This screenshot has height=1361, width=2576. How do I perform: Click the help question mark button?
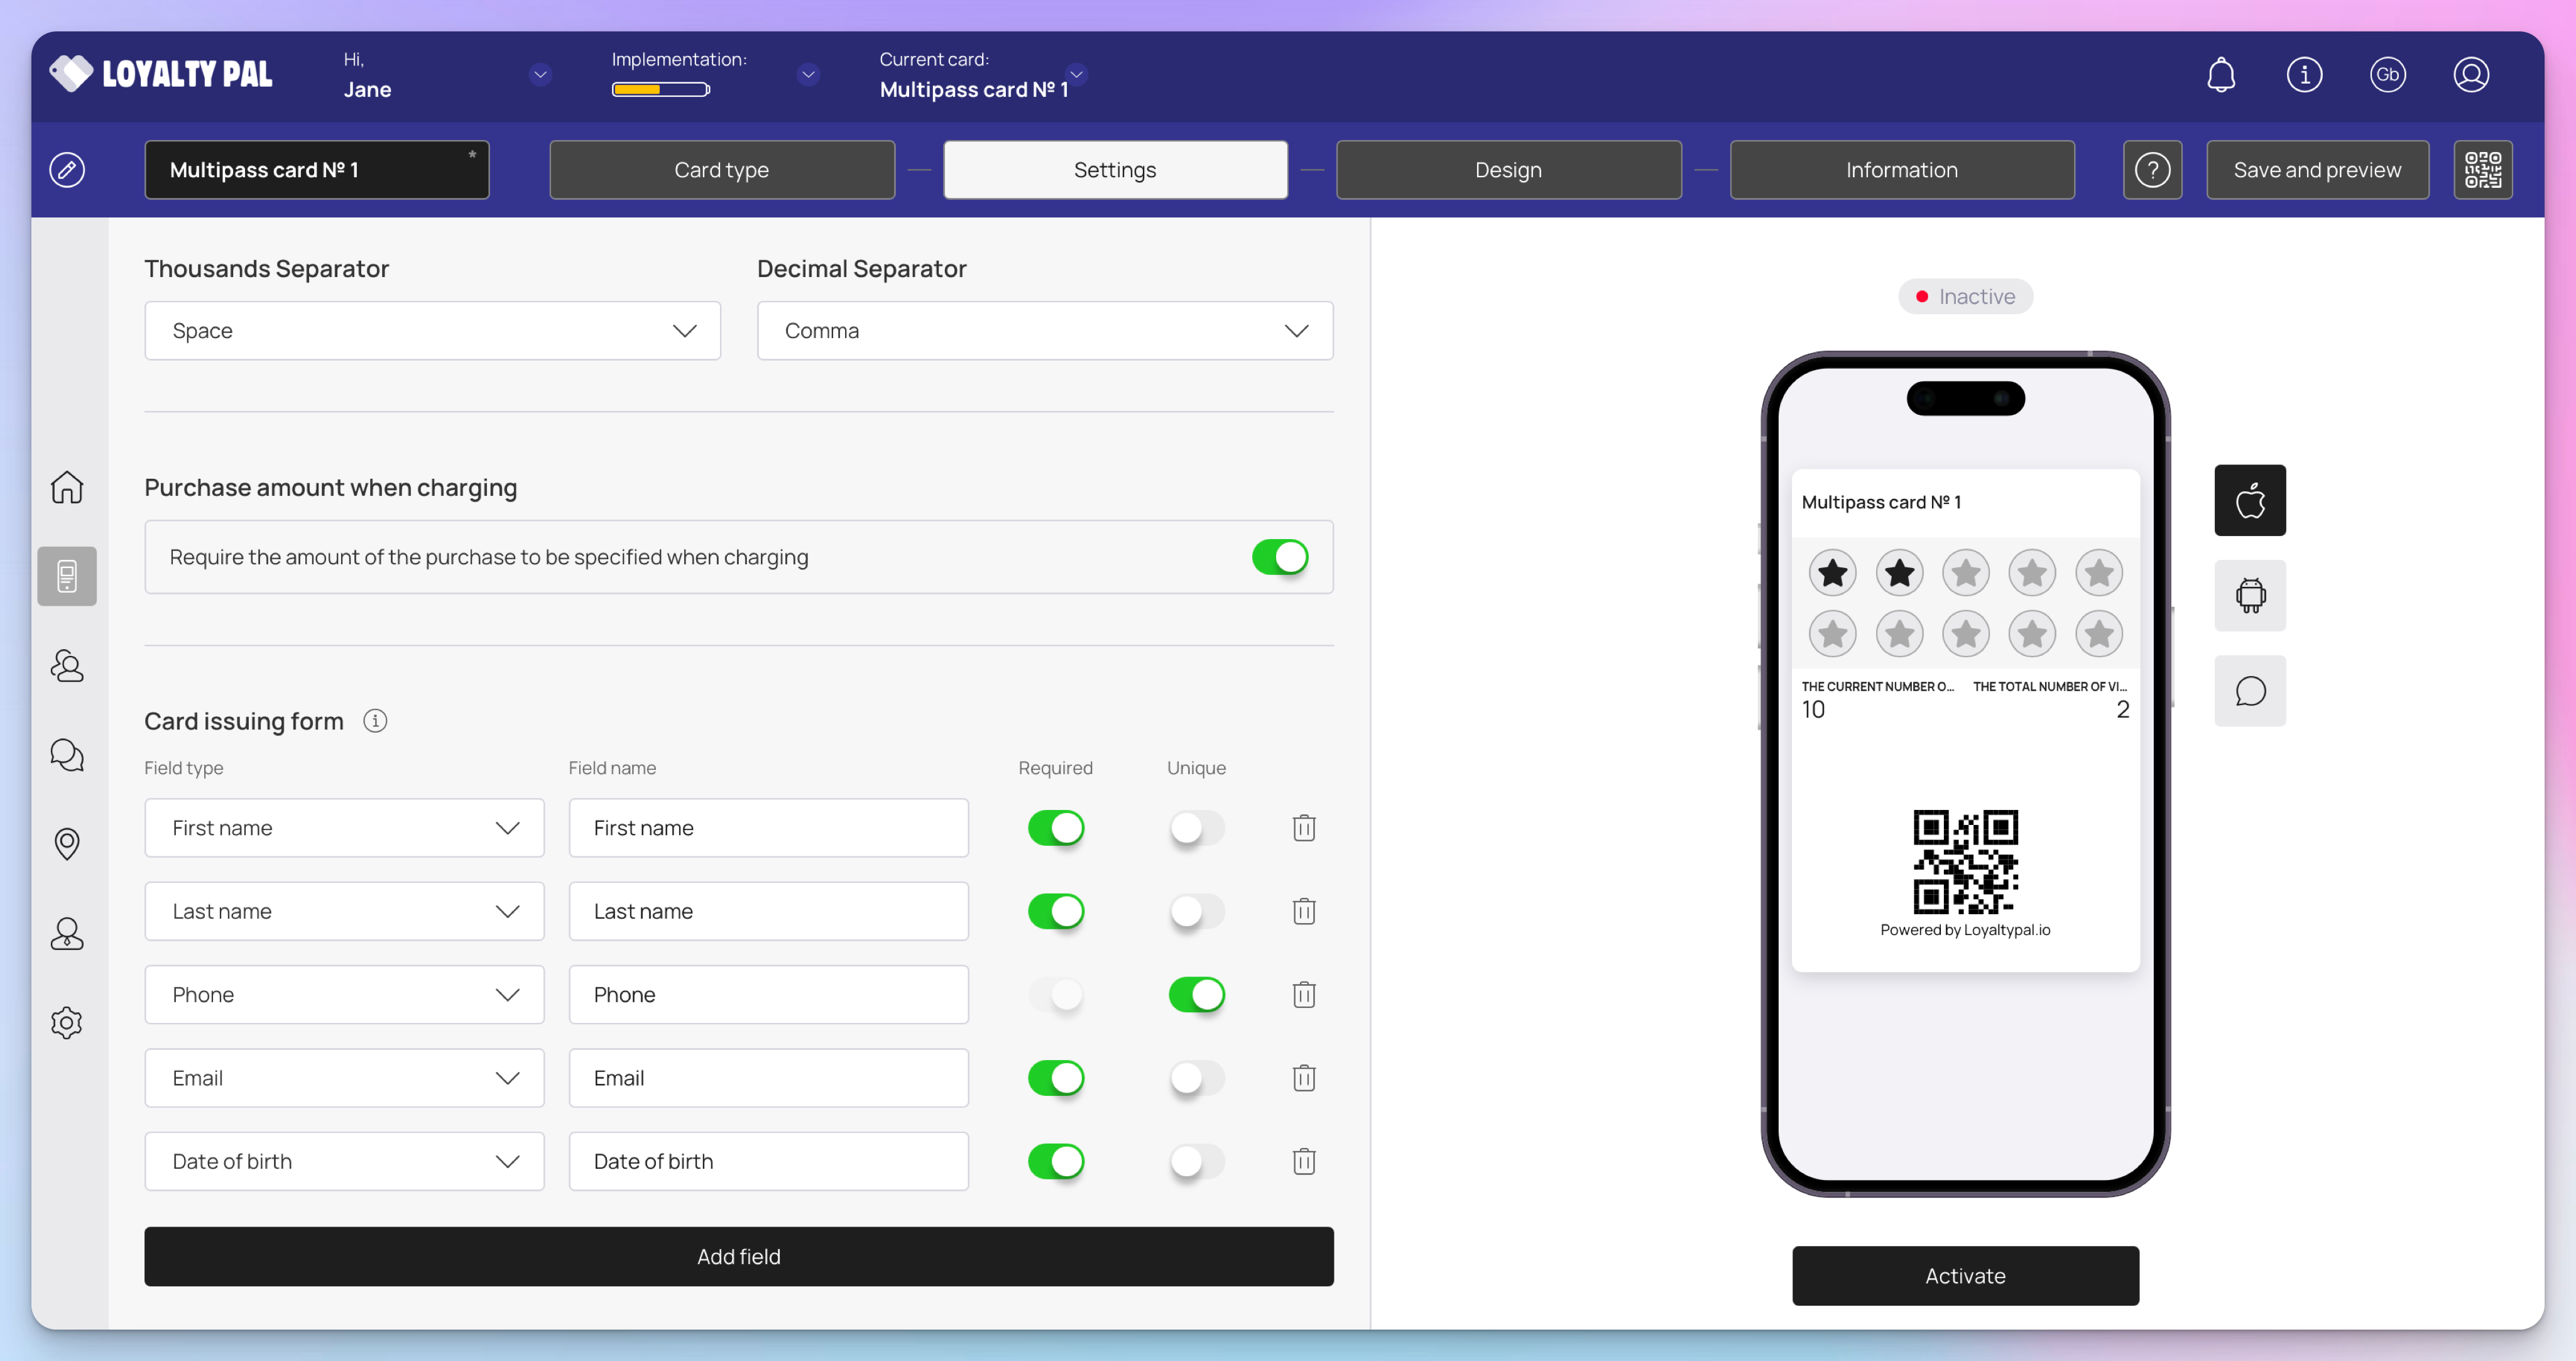pos(2152,170)
